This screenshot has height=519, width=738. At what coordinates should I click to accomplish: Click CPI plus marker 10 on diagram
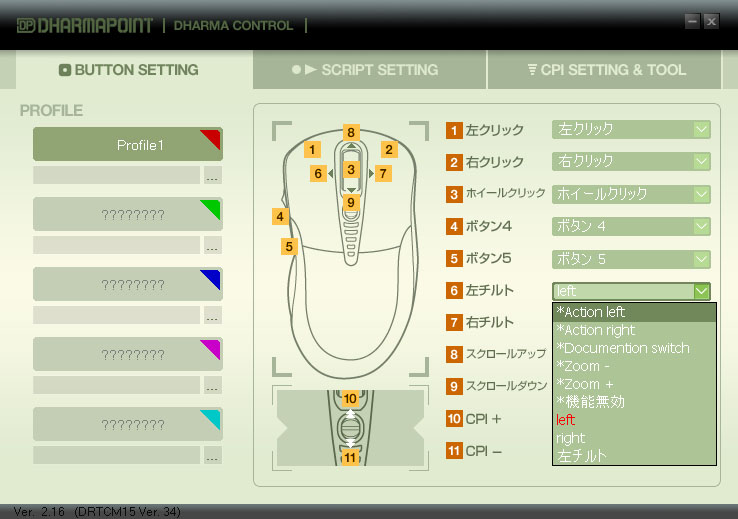[x=350, y=399]
